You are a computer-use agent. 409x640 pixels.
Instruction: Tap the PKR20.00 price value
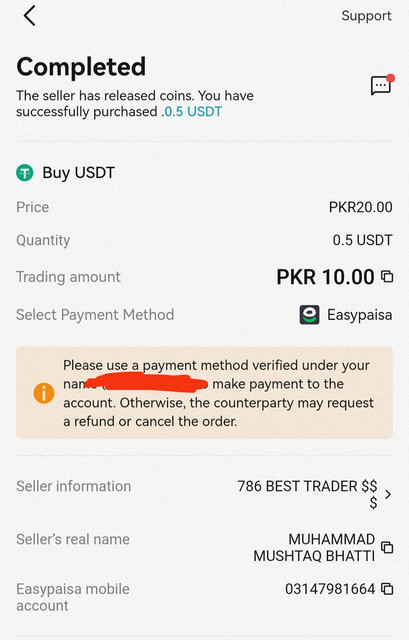click(360, 207)
